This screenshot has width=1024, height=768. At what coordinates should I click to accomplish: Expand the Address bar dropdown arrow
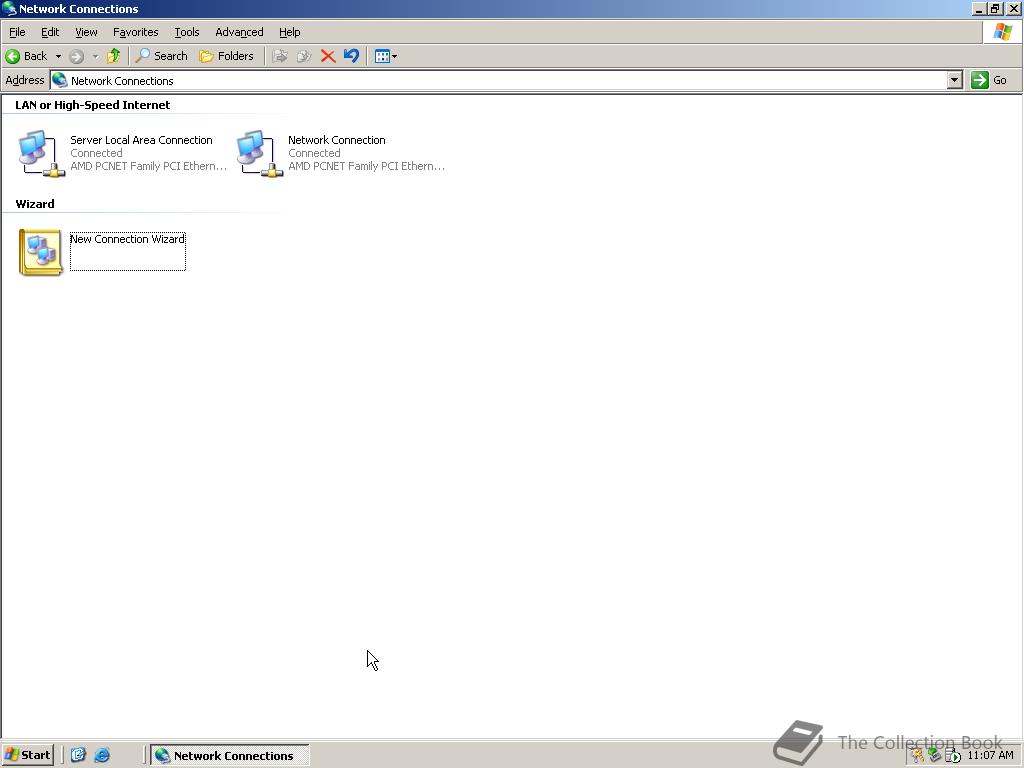955,80
